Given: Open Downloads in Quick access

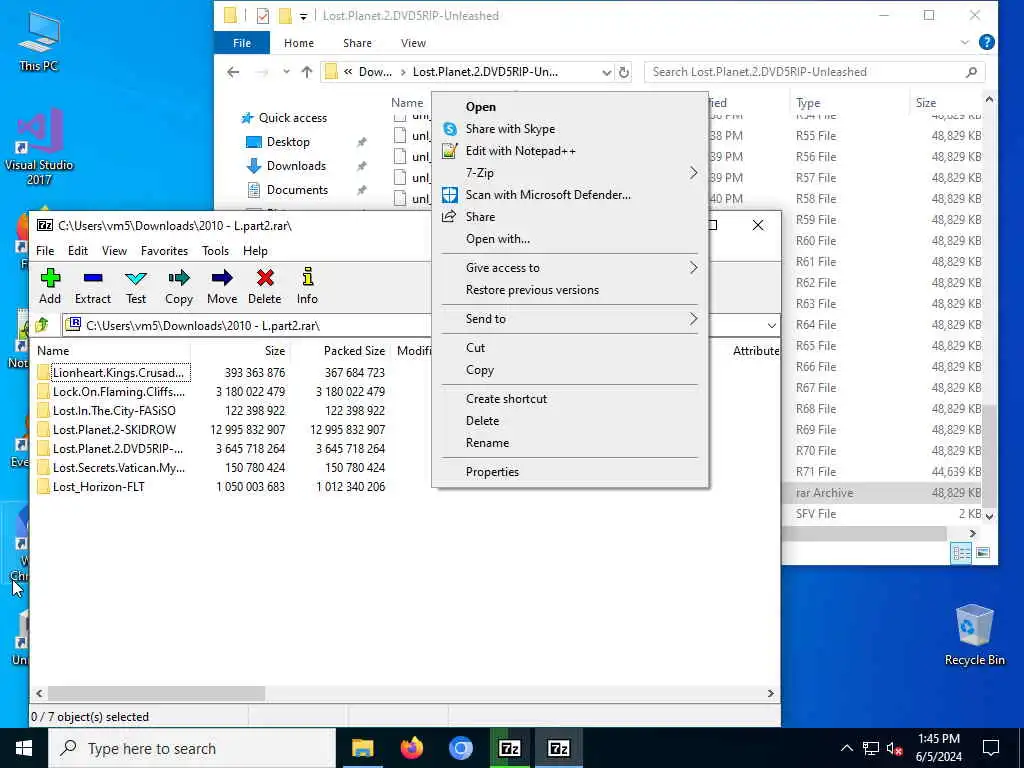Looking at the screenshot, I should [x=296, y=166].
